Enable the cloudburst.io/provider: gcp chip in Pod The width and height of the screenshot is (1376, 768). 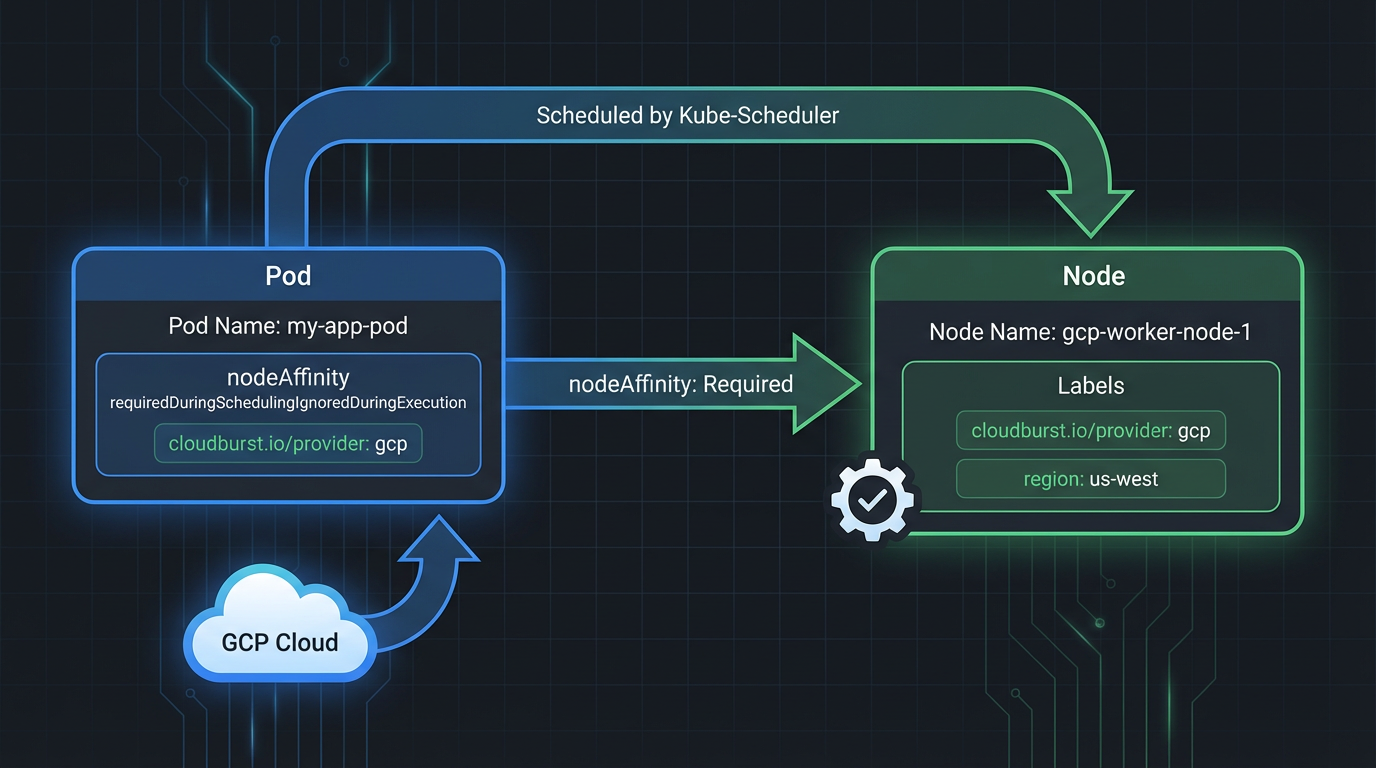click(287, 443)
